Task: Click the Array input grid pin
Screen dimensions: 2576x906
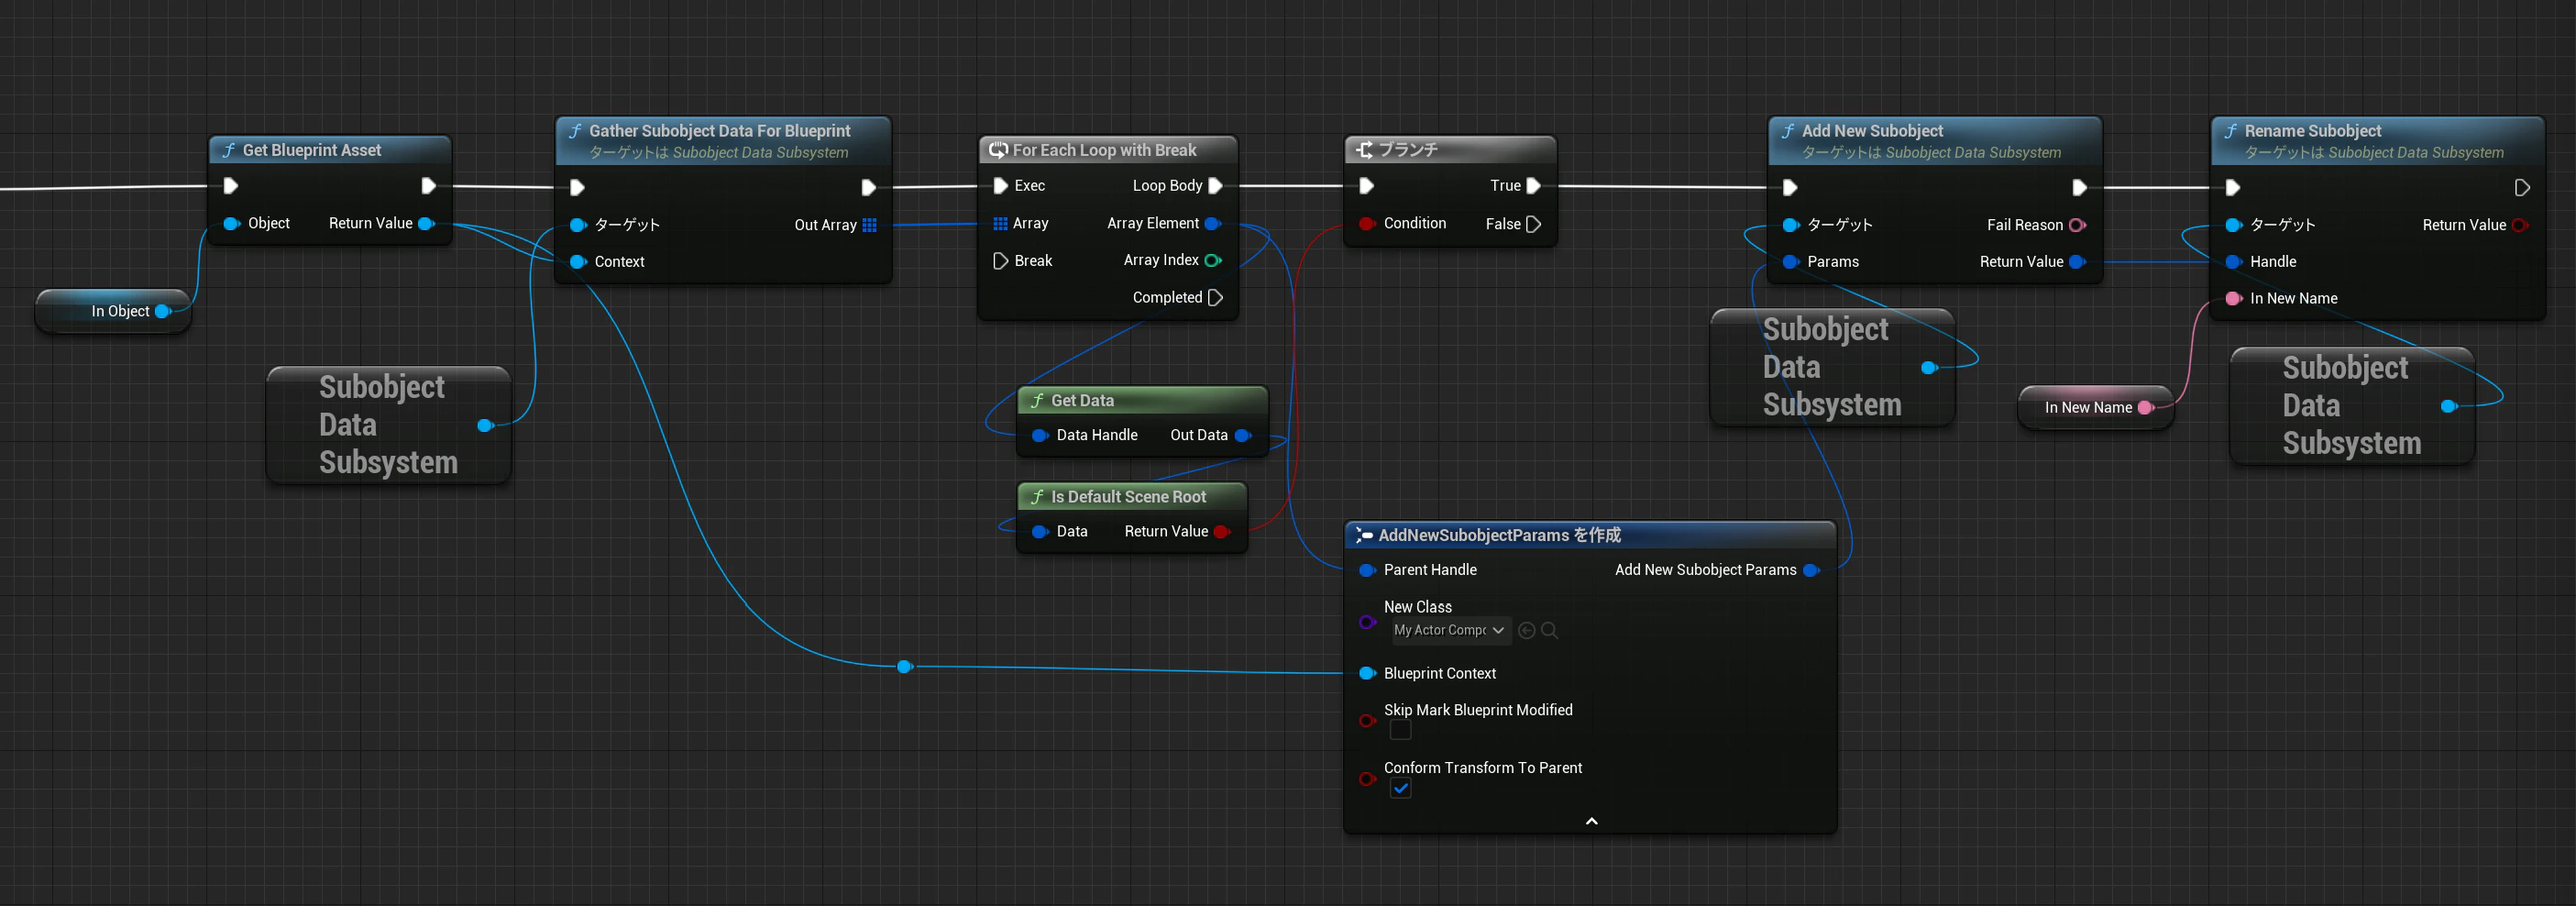Action: point(1000,224)
